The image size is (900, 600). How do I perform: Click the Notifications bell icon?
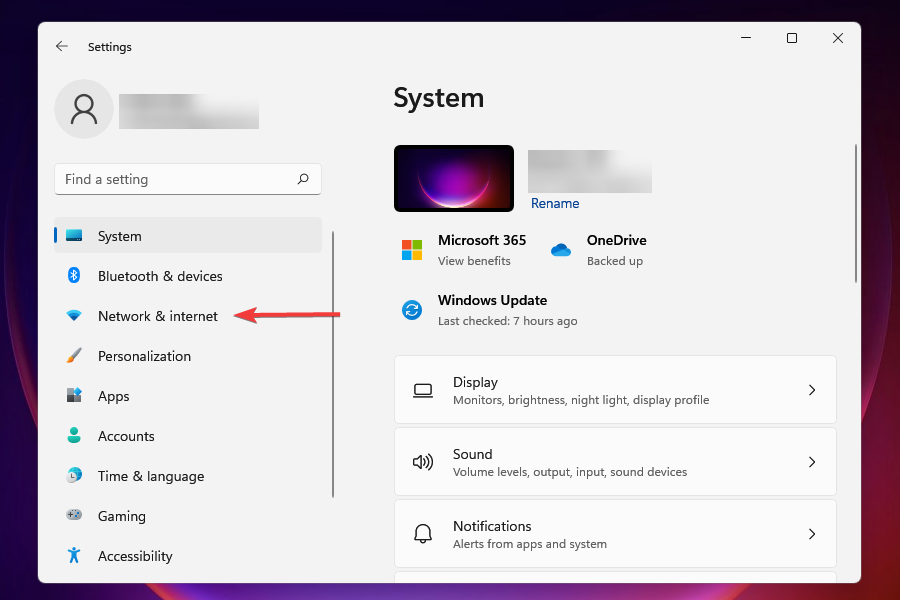pyautogui.click(x=423, y=534)
